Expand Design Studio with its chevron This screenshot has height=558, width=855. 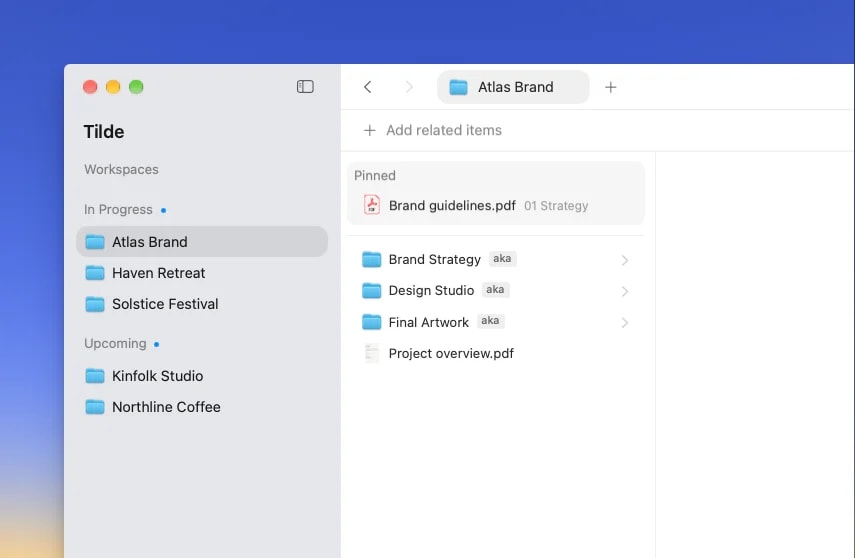point(625,291)
